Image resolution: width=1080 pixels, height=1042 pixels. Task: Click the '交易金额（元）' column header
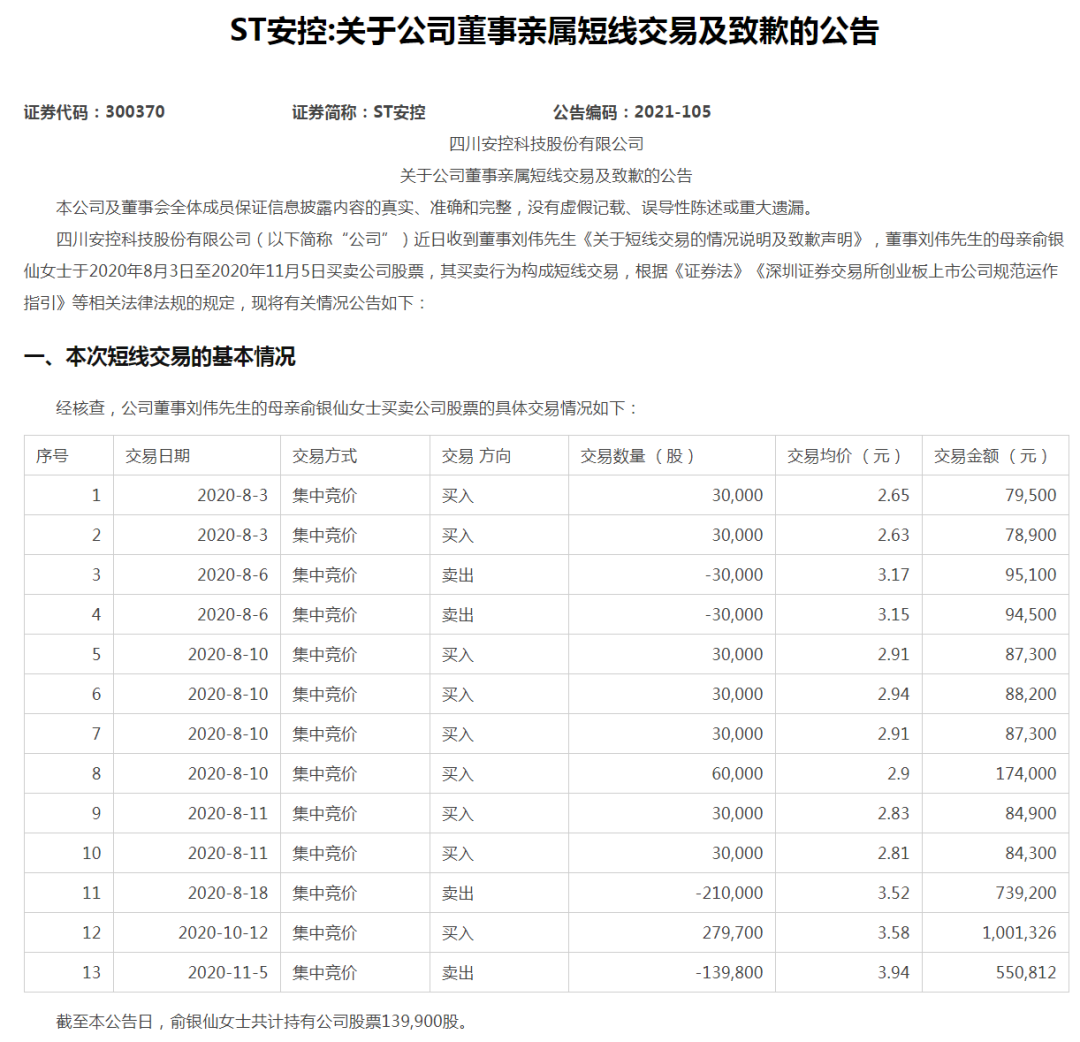pyautogui.click(x=992, y=456)
